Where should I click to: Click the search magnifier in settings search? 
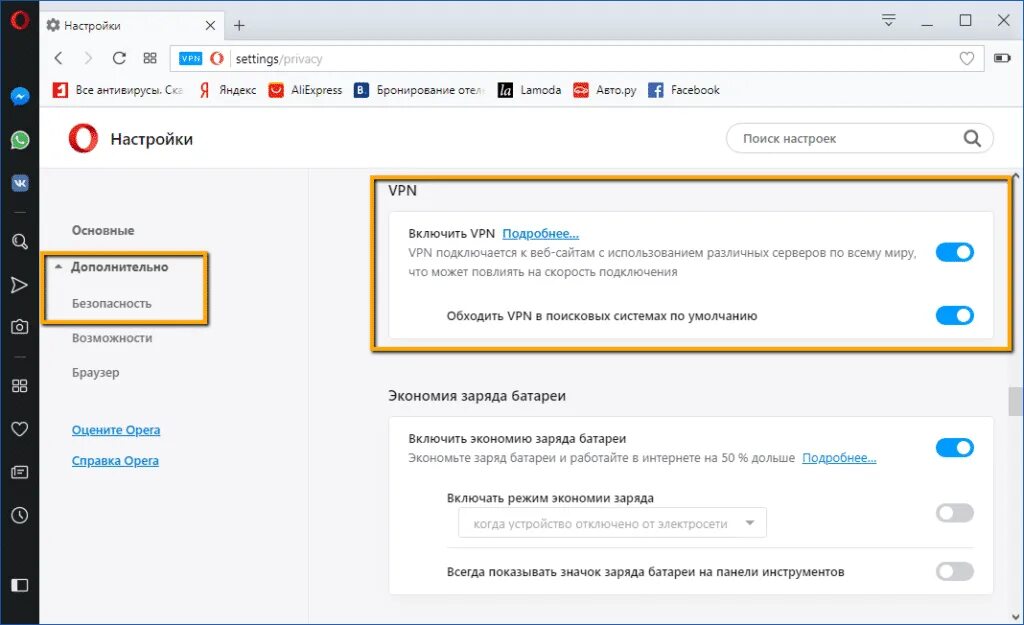972,138
